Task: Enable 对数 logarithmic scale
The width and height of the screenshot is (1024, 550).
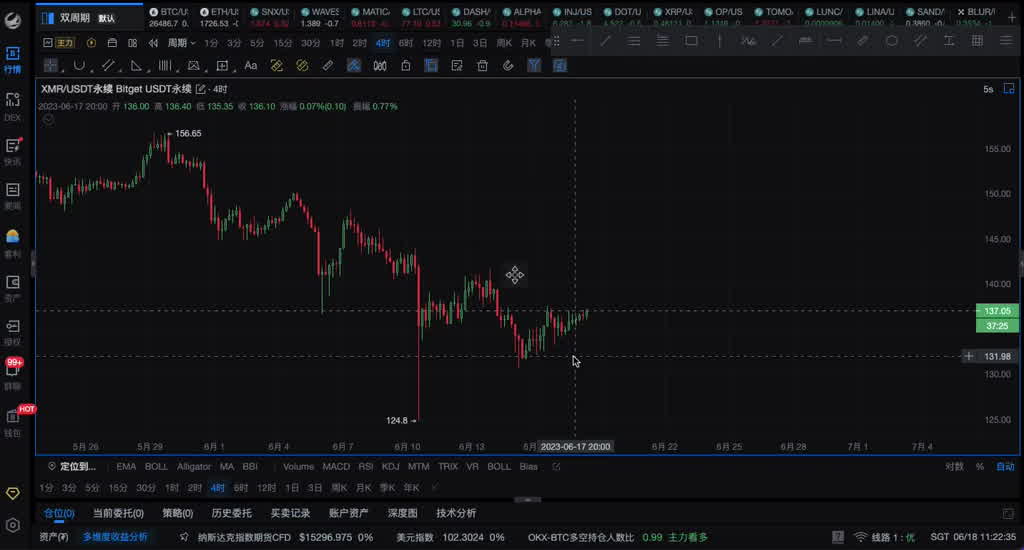Action: tap(954, 466)
